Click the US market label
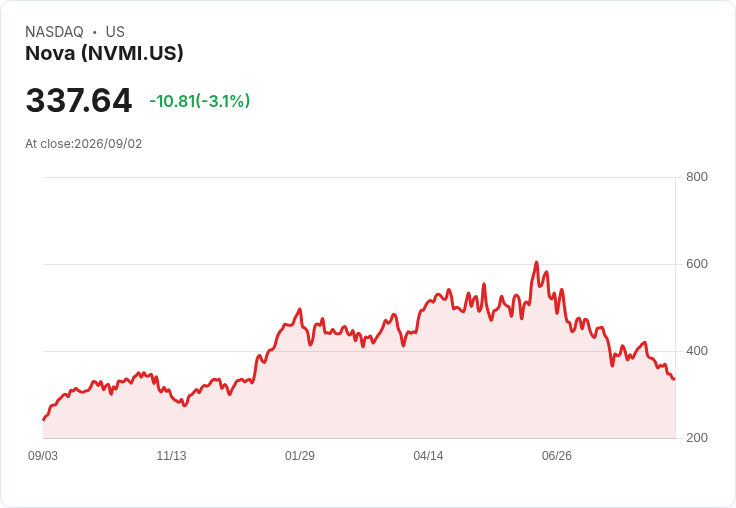Viewport: 736px width, 508px height. (115, 32)
